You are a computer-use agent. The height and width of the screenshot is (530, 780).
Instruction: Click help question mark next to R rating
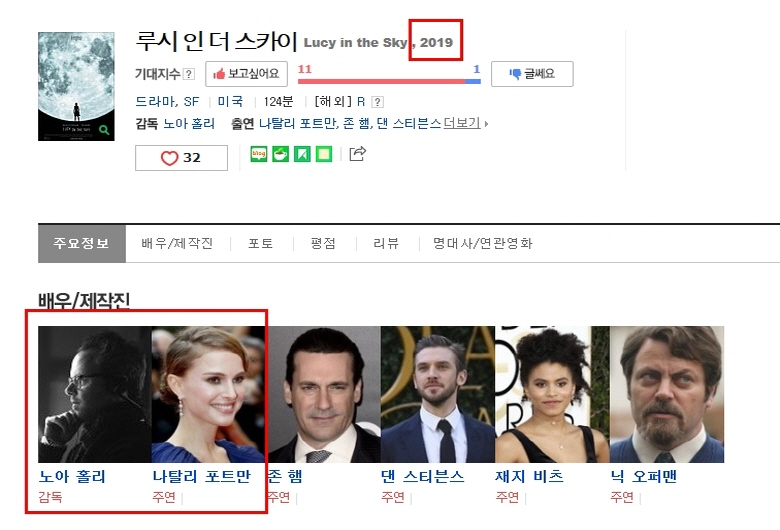[x=377, y=102]
